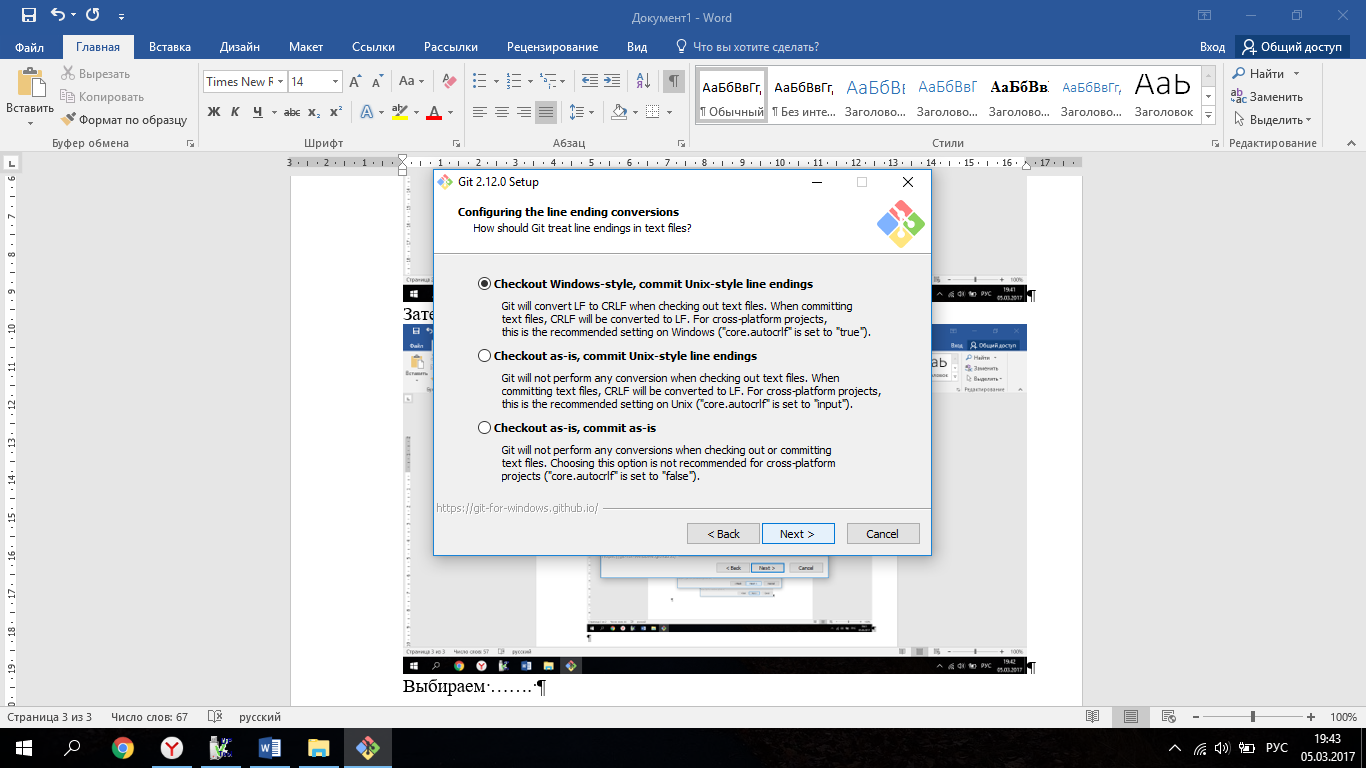
Task: Align text right in Word
Action: (523, 112)
